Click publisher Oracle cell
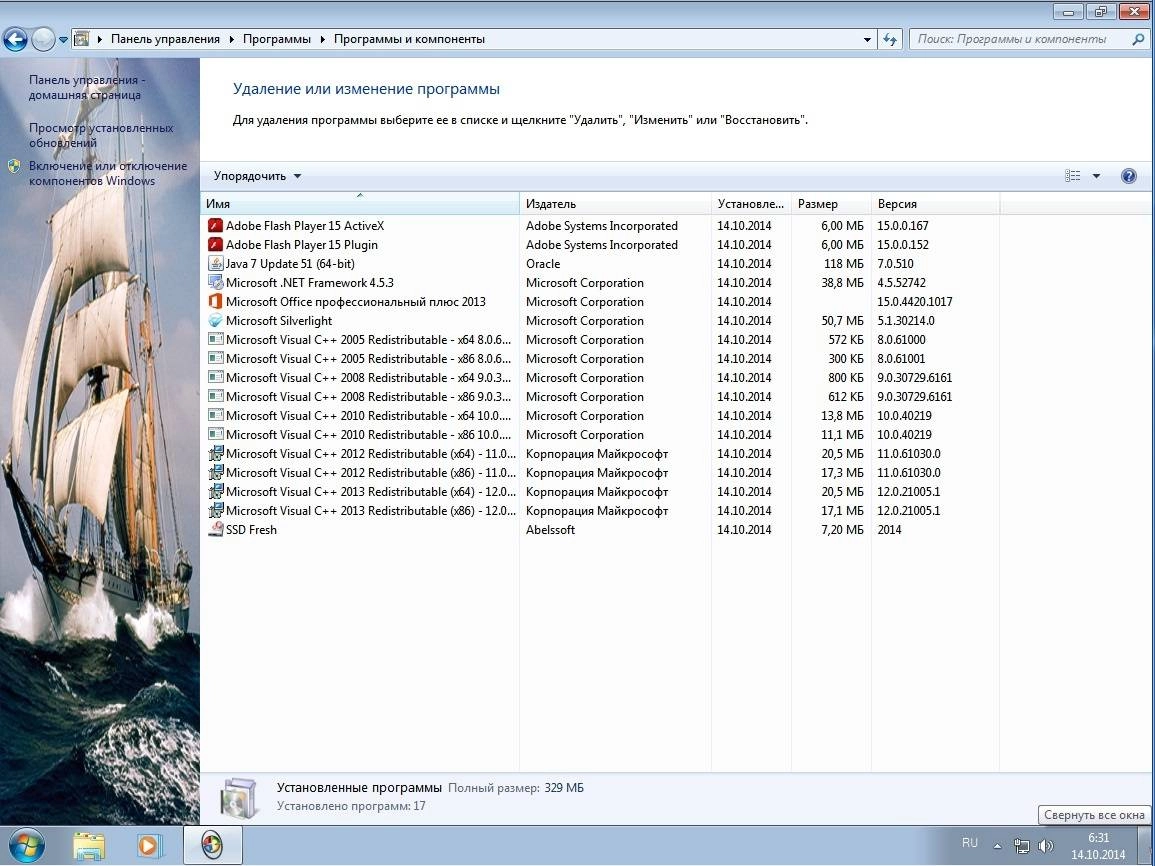The height and width of the screenshot is (866, 1155). tap(543, 264)
